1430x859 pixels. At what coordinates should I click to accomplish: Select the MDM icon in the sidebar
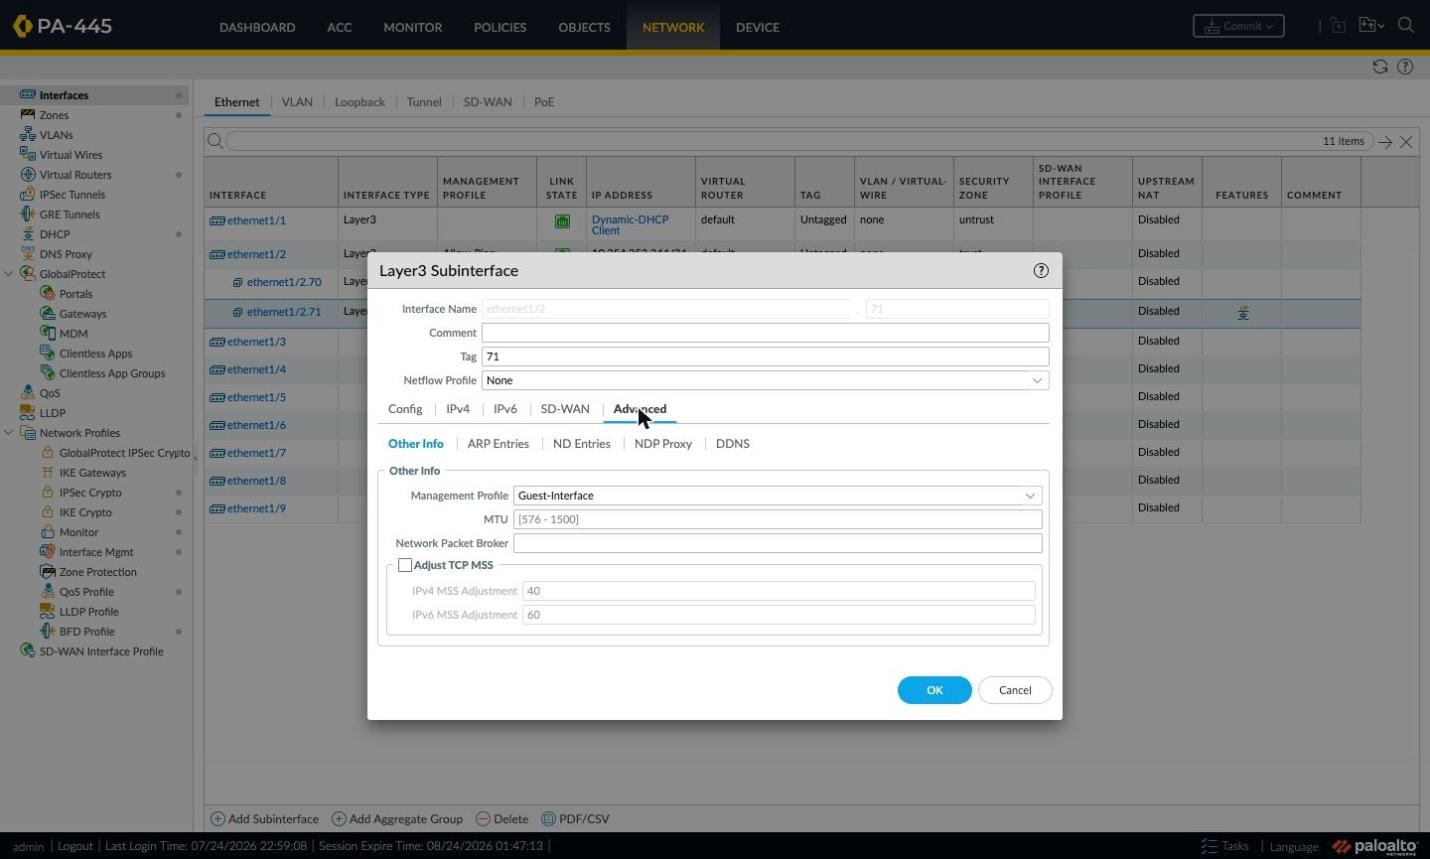(47, 333)
